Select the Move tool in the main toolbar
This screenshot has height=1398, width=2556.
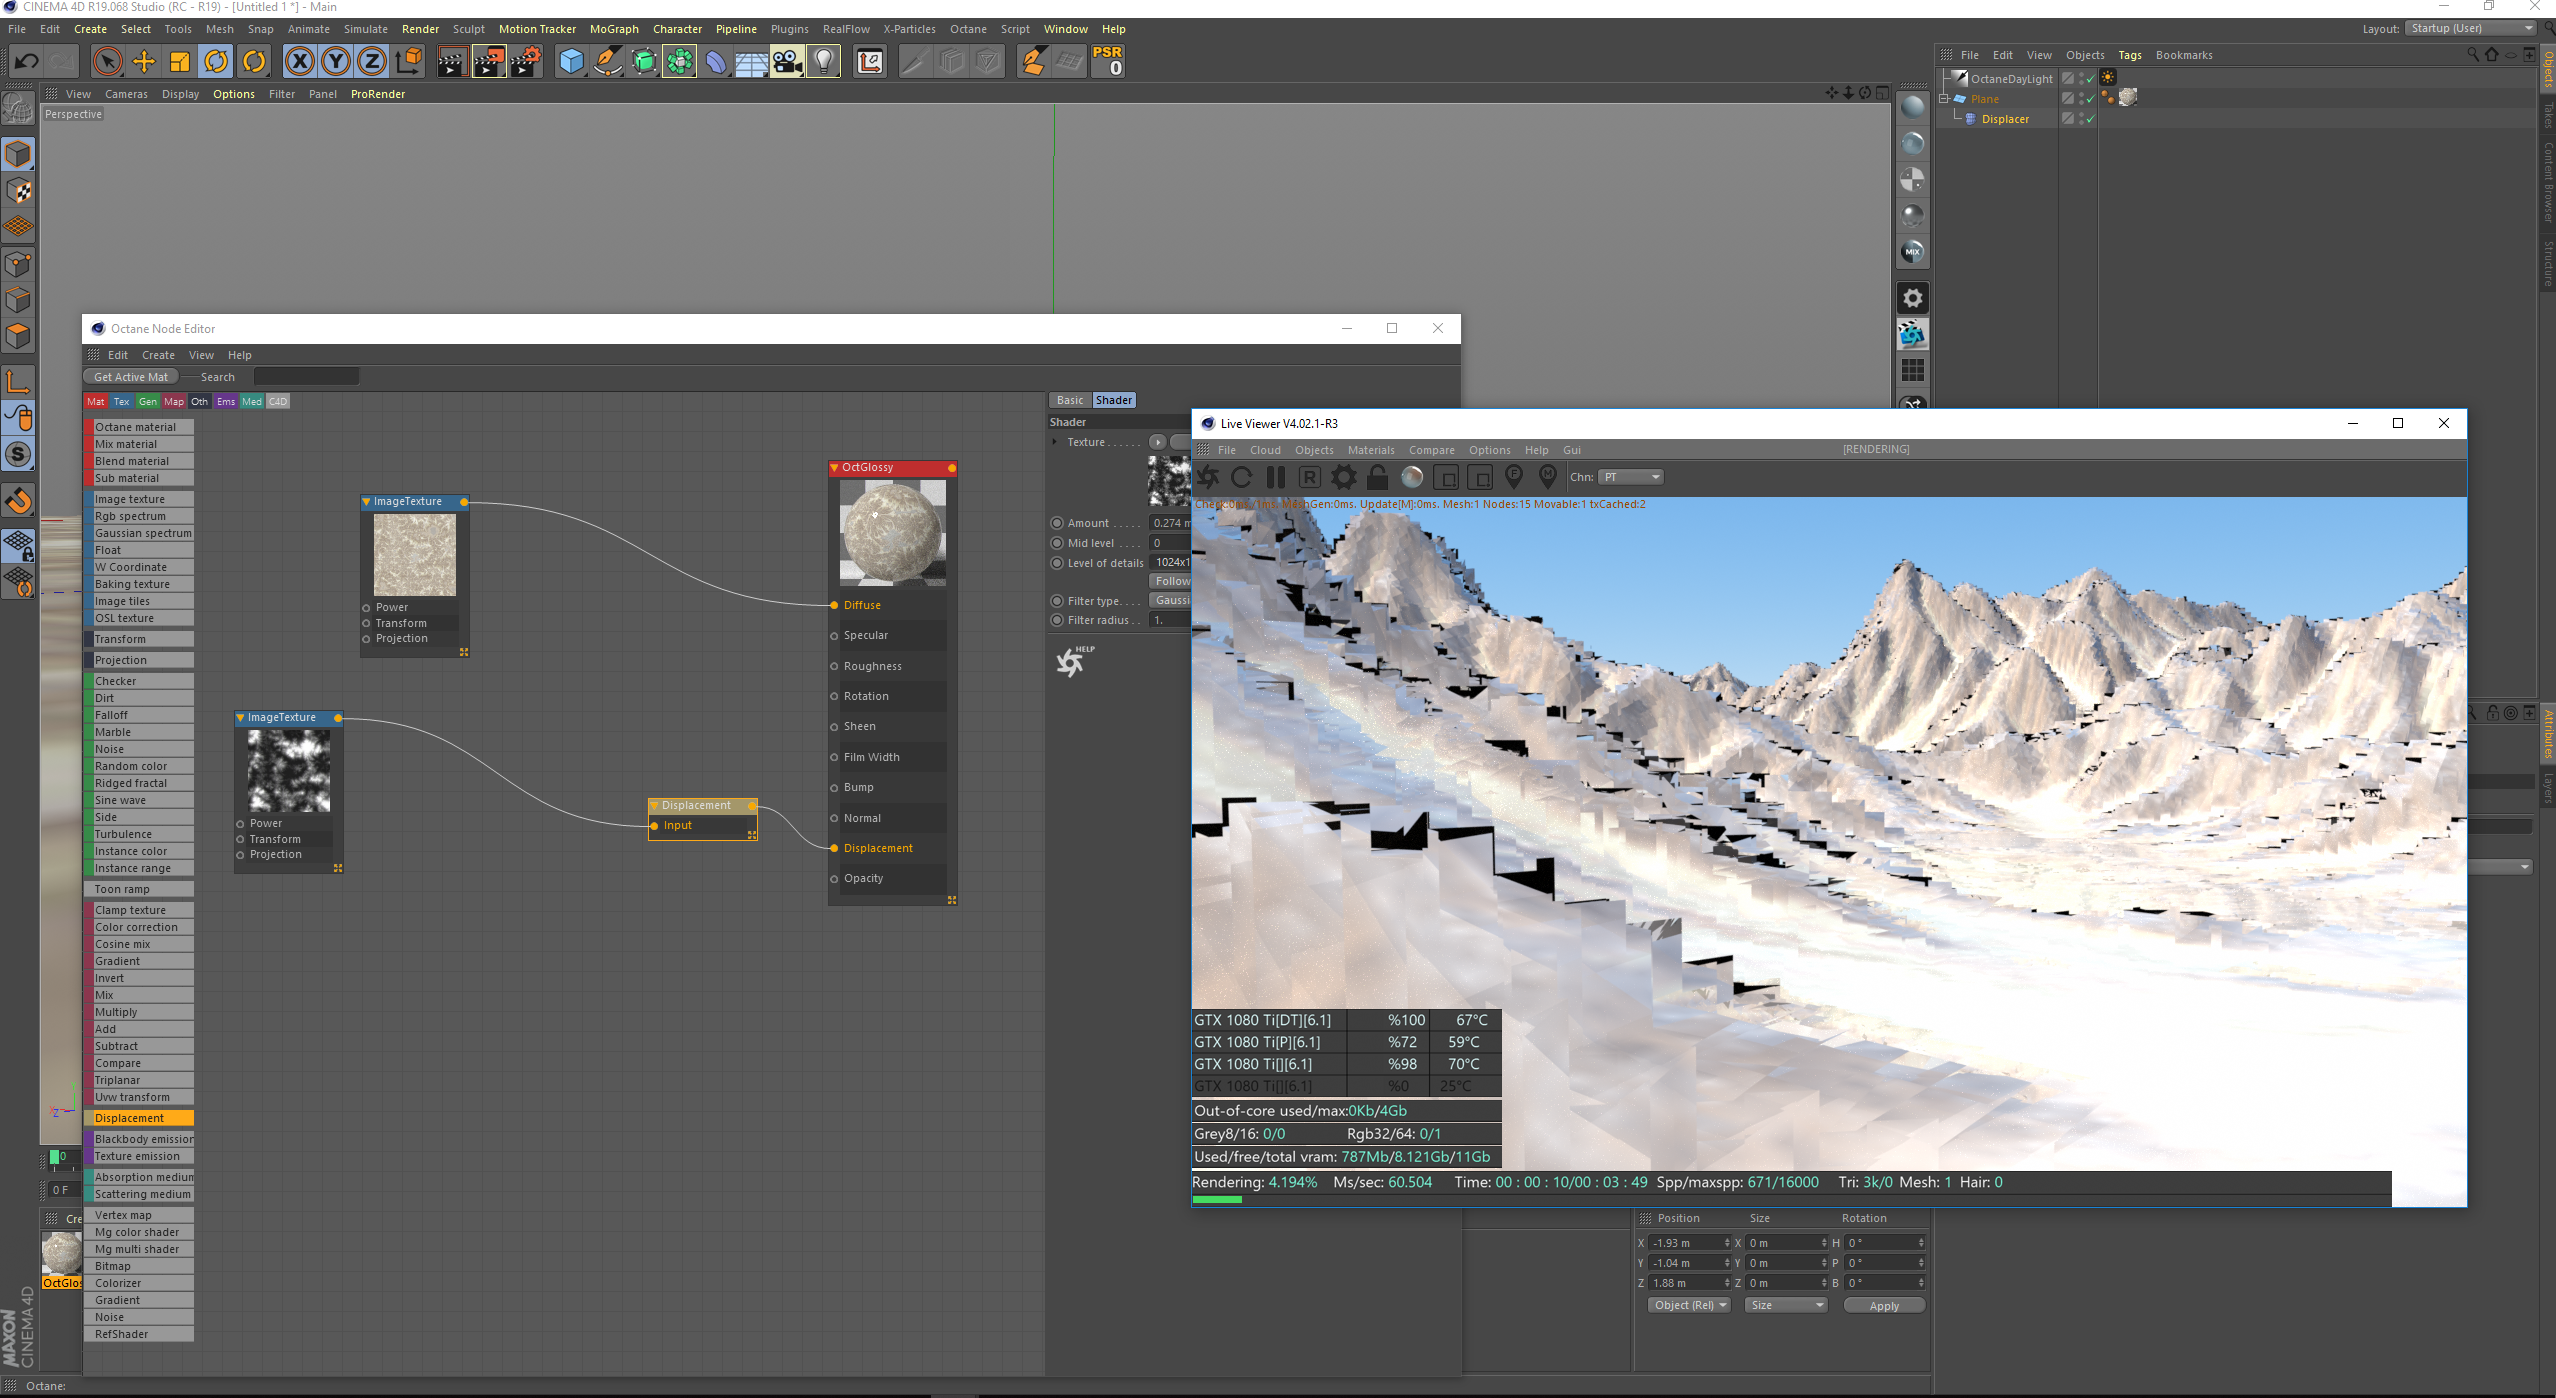(x=144, y=62)
